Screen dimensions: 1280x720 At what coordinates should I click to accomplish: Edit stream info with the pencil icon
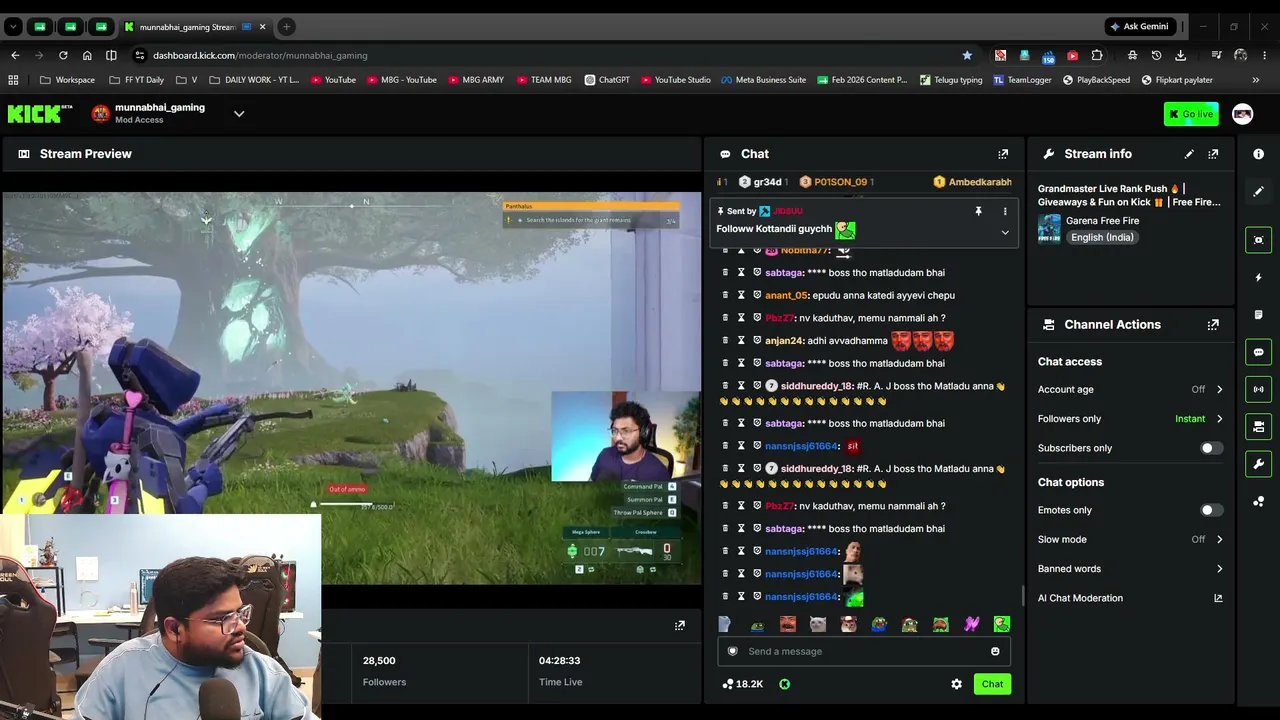(x=1189, y=154)
